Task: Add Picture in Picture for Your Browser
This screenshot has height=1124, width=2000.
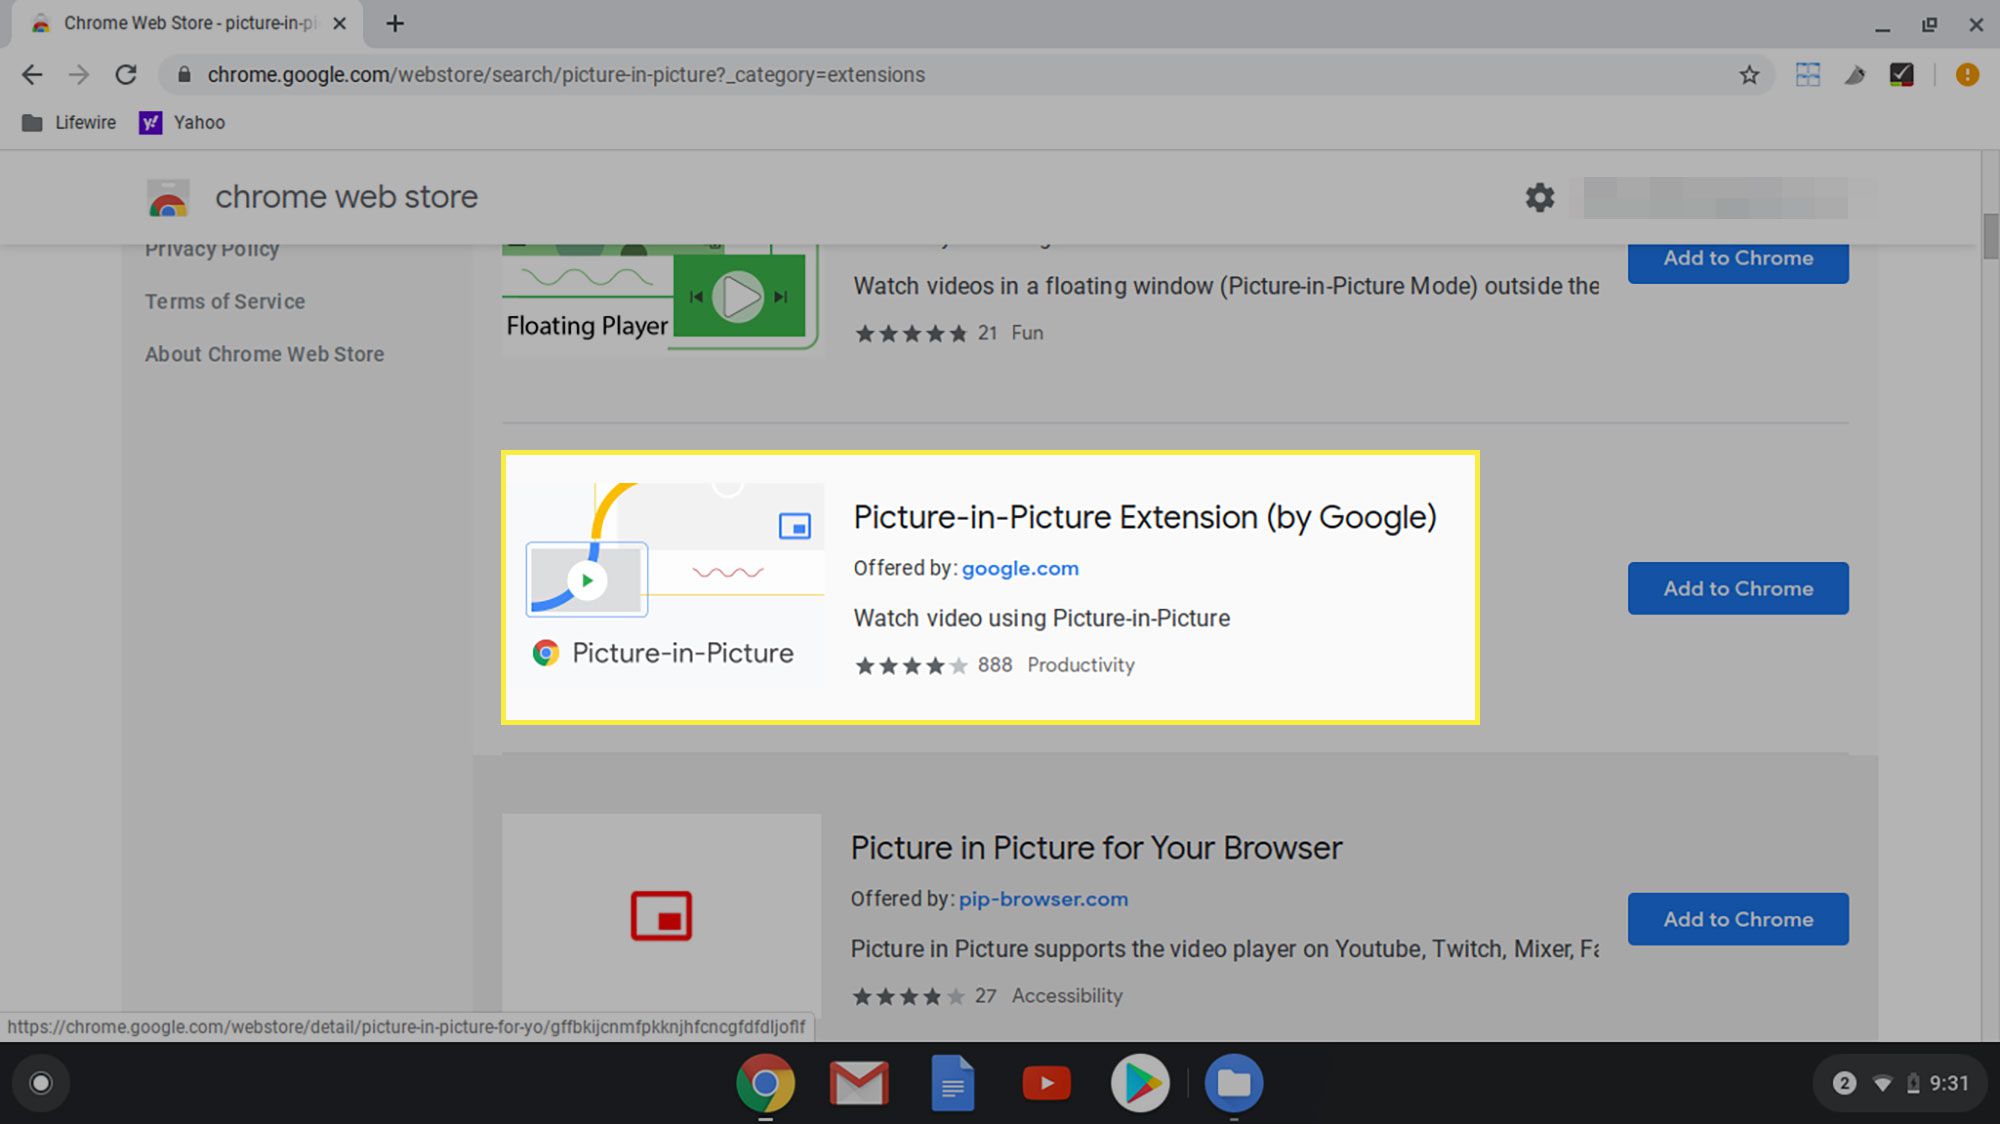Action: (1738, 919)
